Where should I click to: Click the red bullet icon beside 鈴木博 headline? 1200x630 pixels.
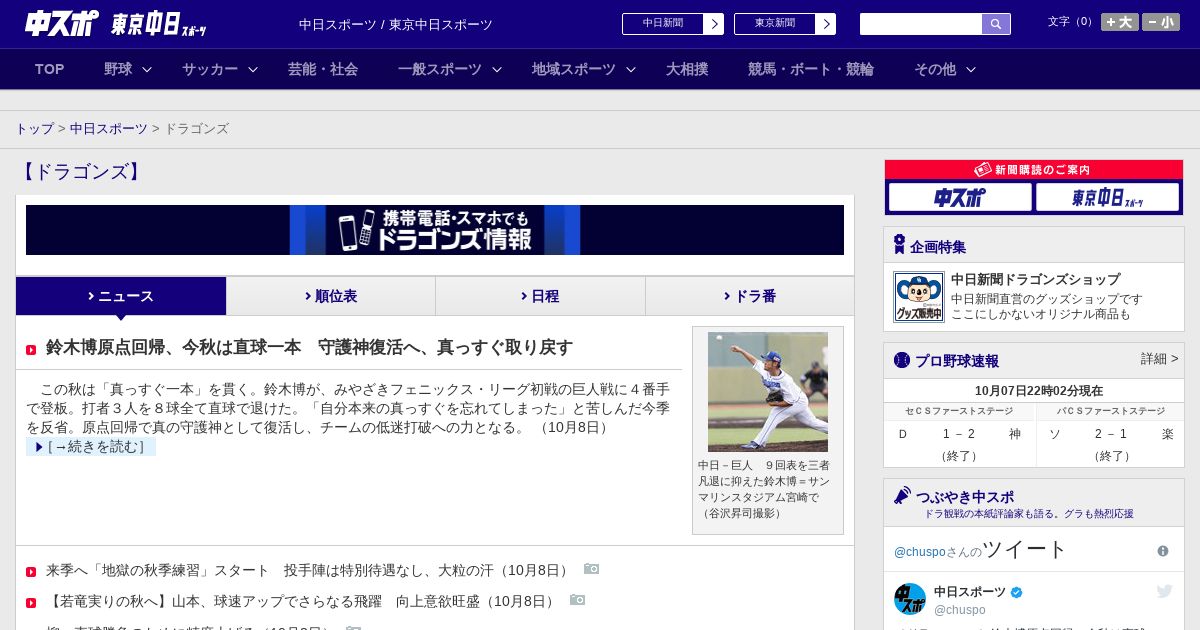(31, 350)
